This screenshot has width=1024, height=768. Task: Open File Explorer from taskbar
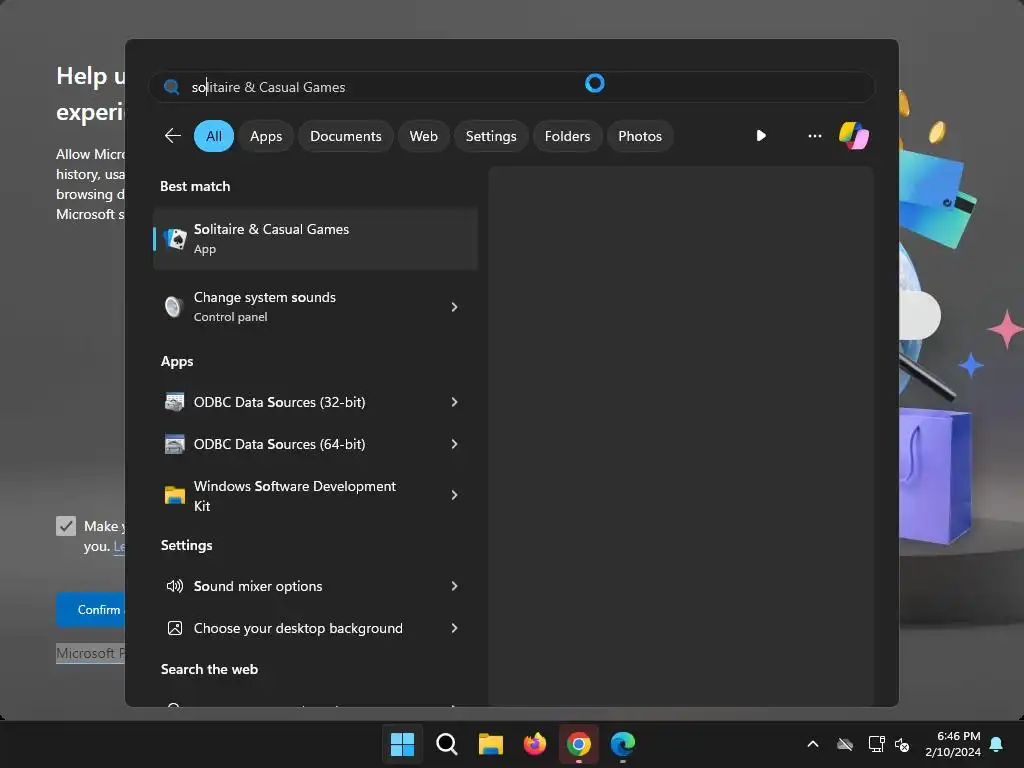490,744
